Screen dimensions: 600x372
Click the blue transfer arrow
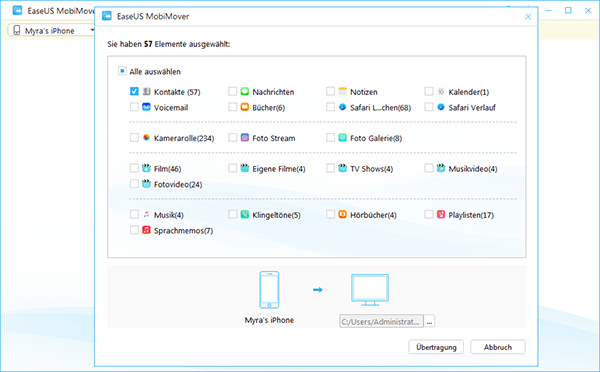pos(318,290)
